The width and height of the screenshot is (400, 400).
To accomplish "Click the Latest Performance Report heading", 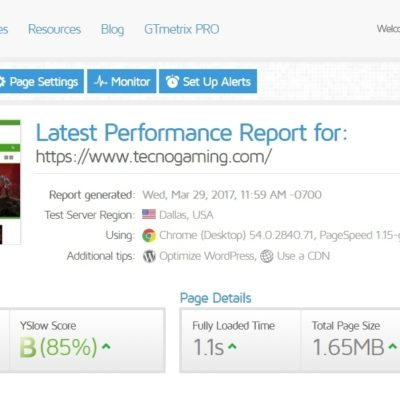I will tap(192, 133).
